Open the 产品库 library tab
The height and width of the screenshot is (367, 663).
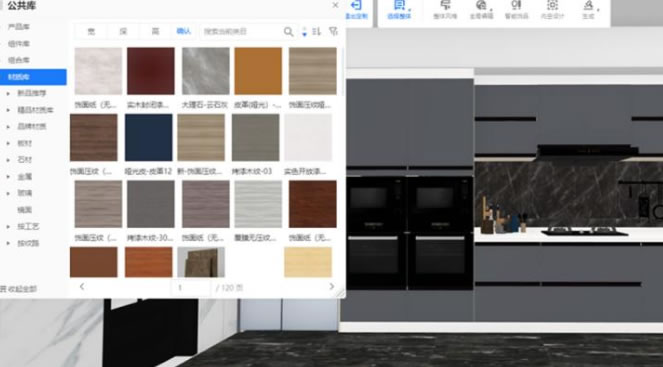click(x=19, y=27)
